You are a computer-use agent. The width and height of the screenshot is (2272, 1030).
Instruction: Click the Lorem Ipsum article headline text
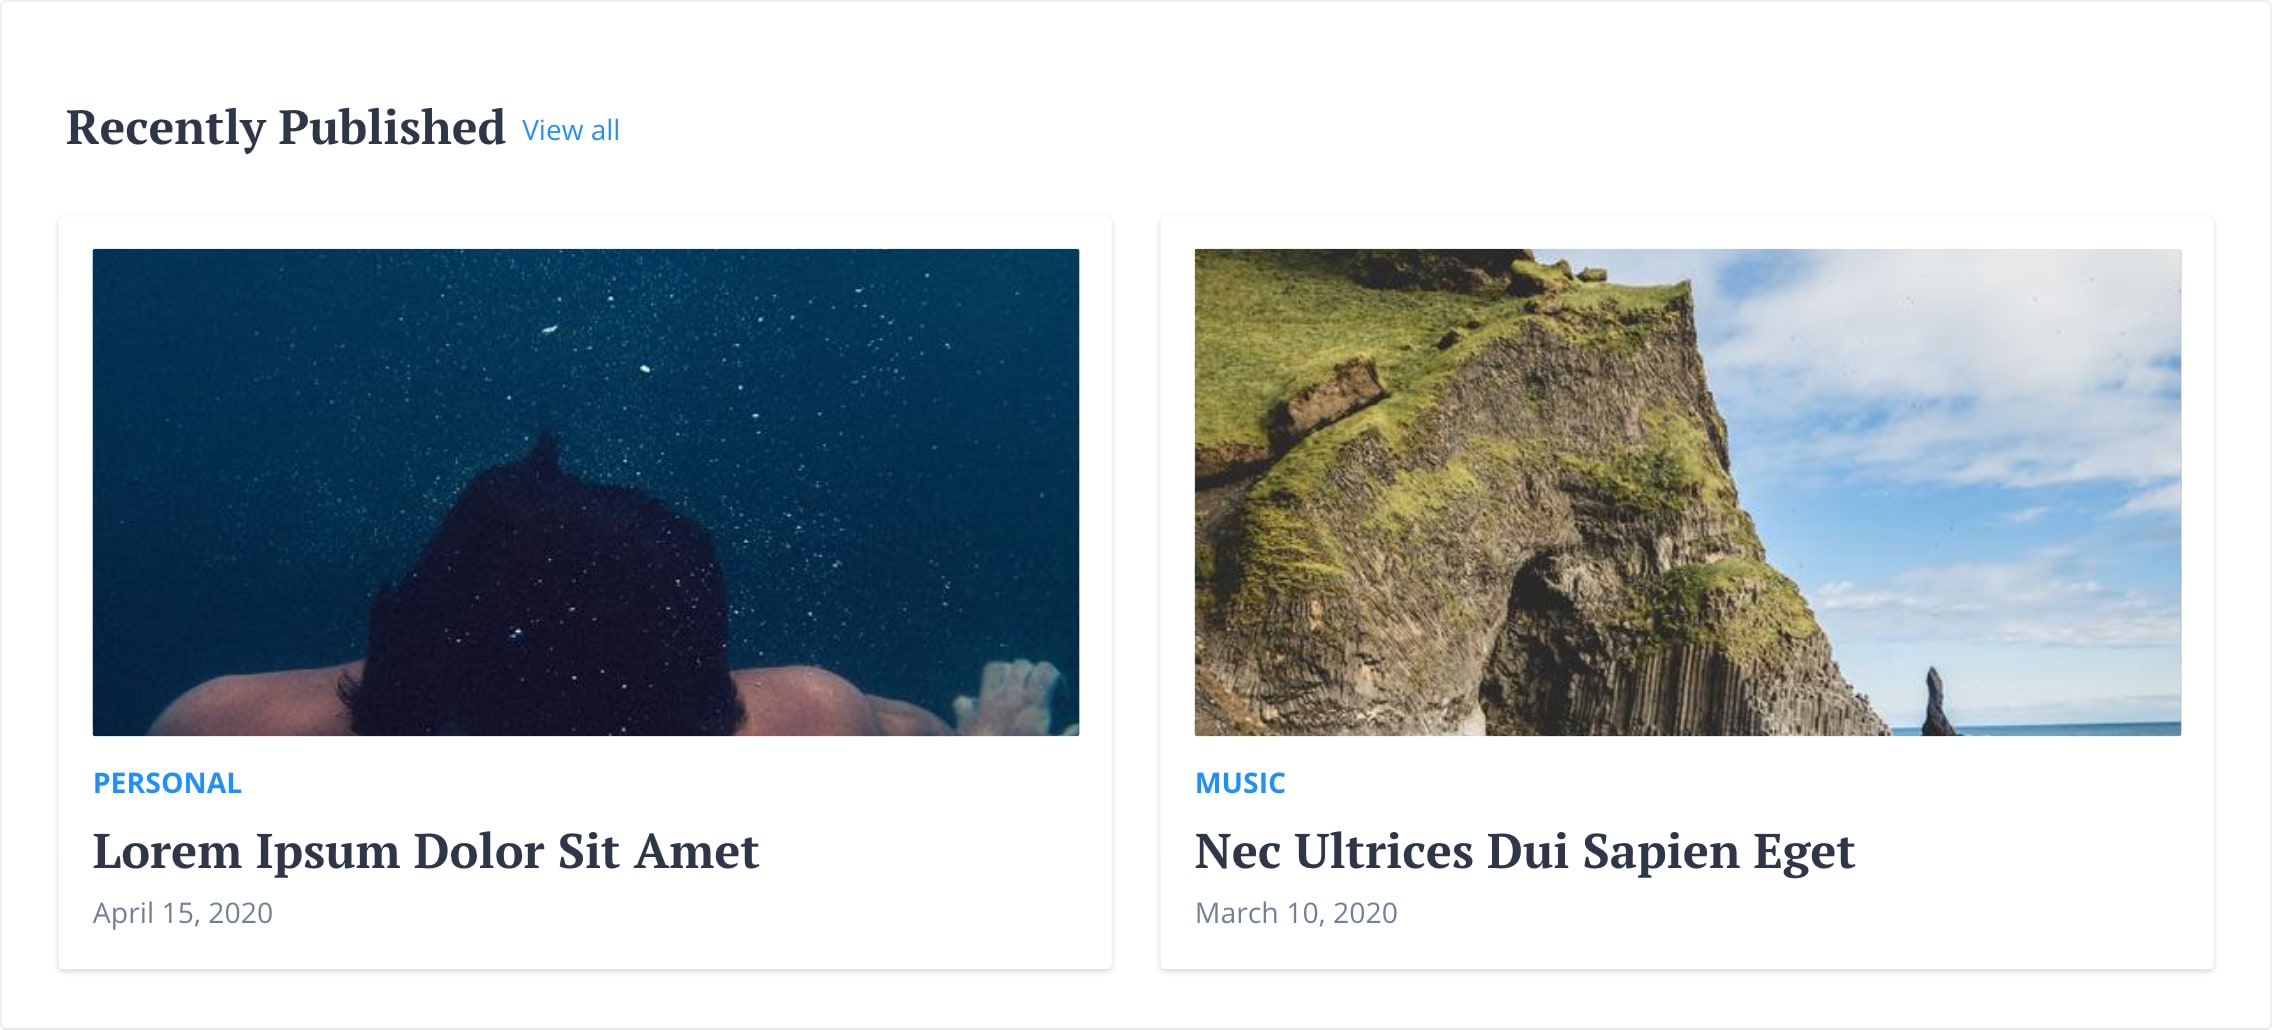(425, 852)
